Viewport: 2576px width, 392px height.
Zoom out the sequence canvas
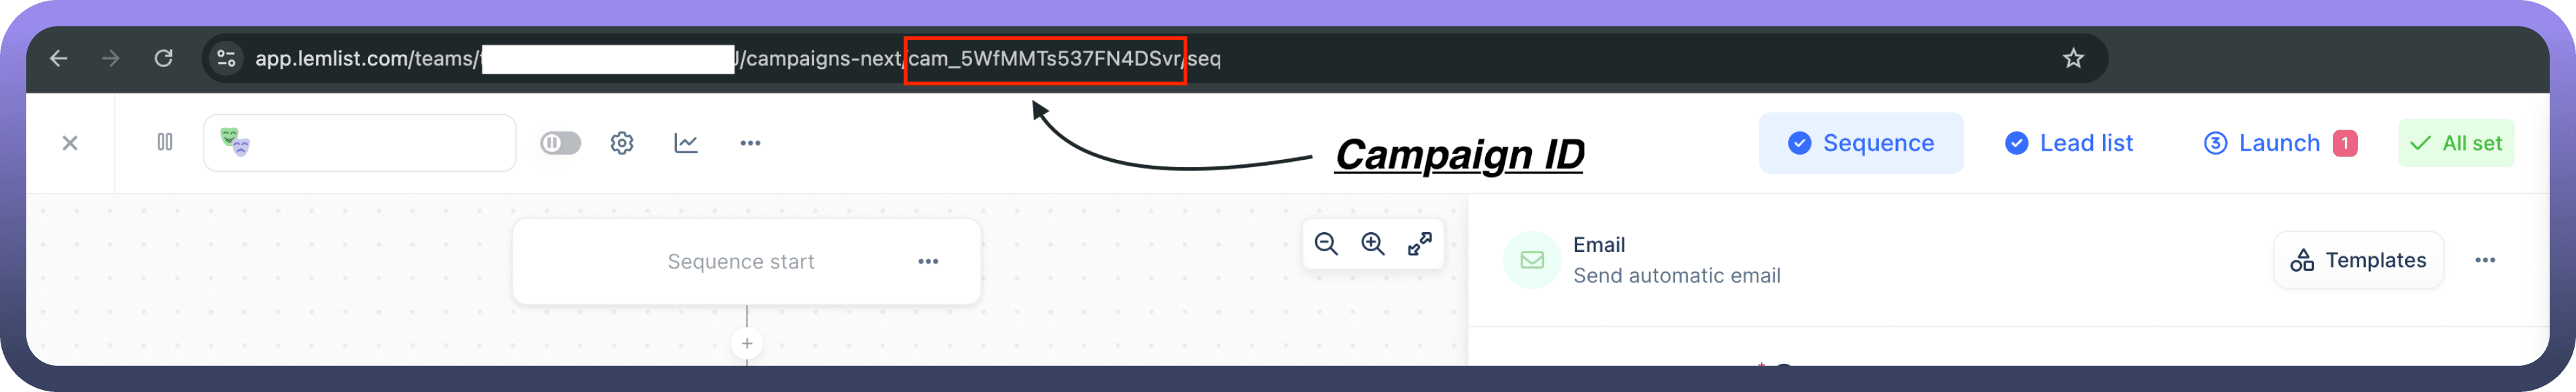1326,244
